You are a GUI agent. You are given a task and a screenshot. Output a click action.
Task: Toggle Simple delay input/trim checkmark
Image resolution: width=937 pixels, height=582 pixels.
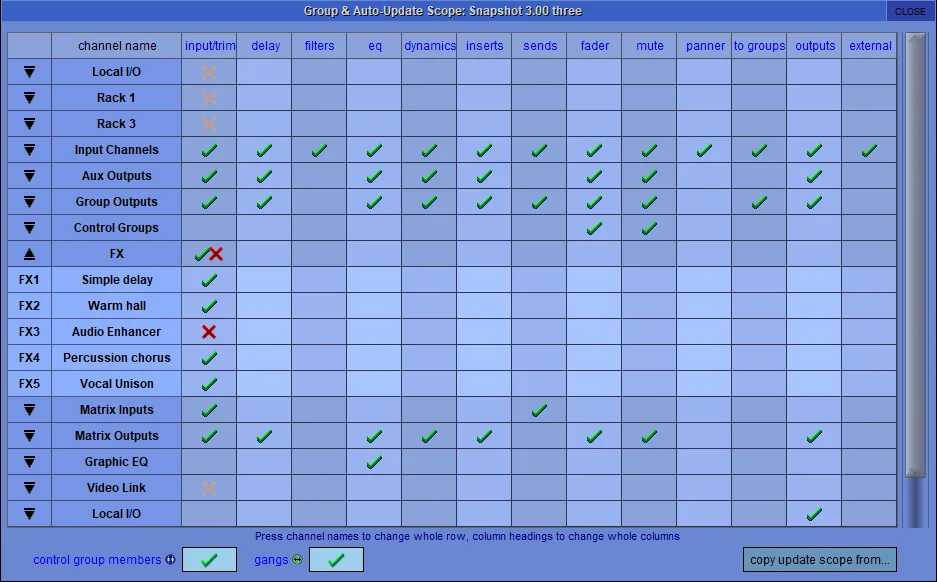(210, 280)
